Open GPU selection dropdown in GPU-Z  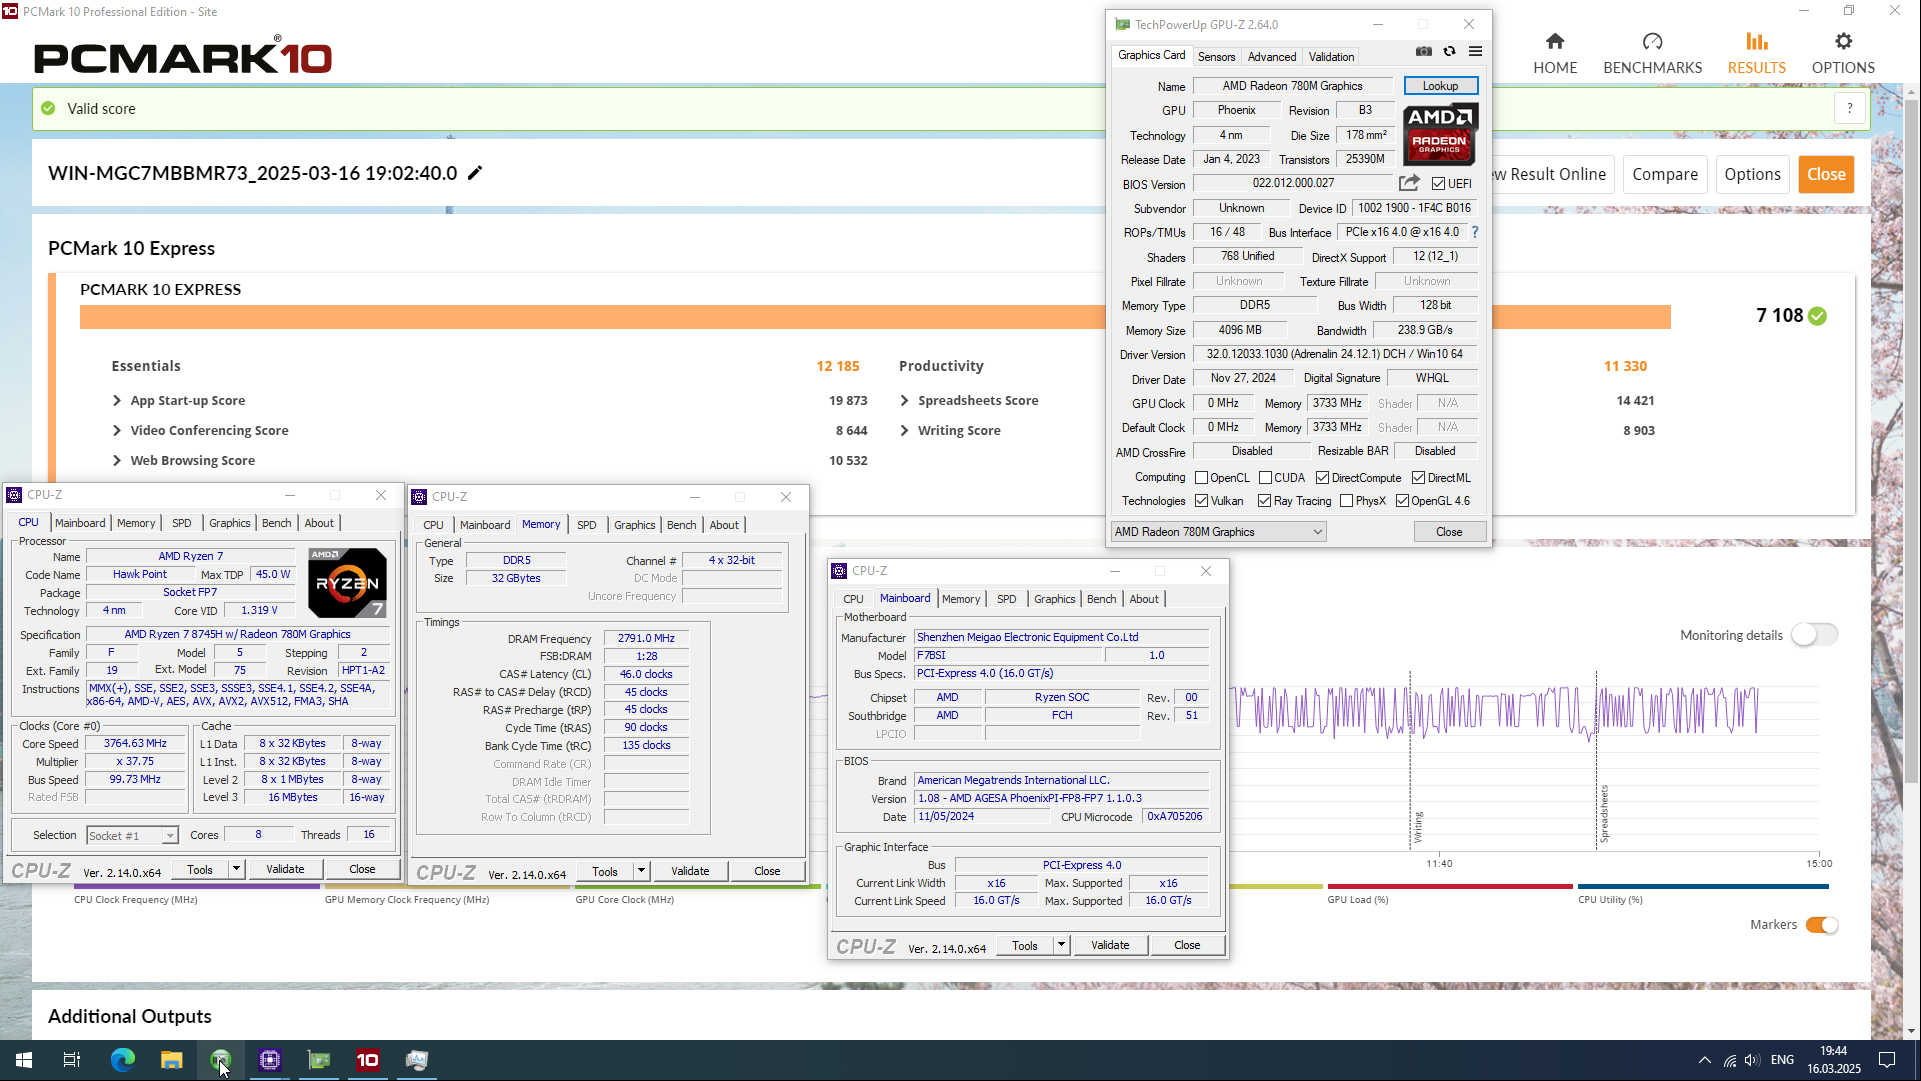[1218, 532]
